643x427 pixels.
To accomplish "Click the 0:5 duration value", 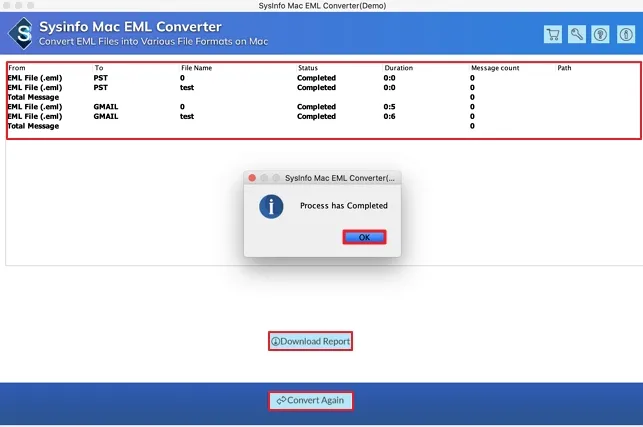I will [390, 107].
